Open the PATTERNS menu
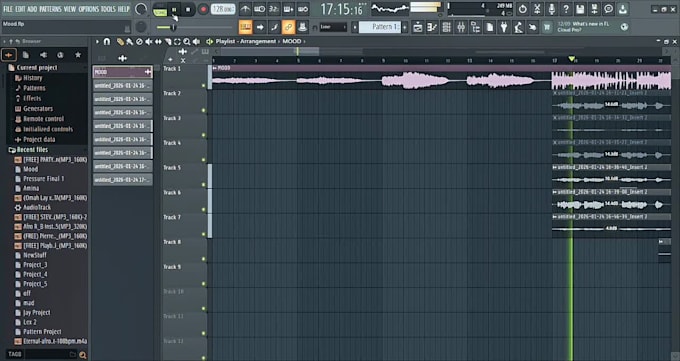This screenshot has width=680, height=361. pyautogui.click(x=51, y=9)
